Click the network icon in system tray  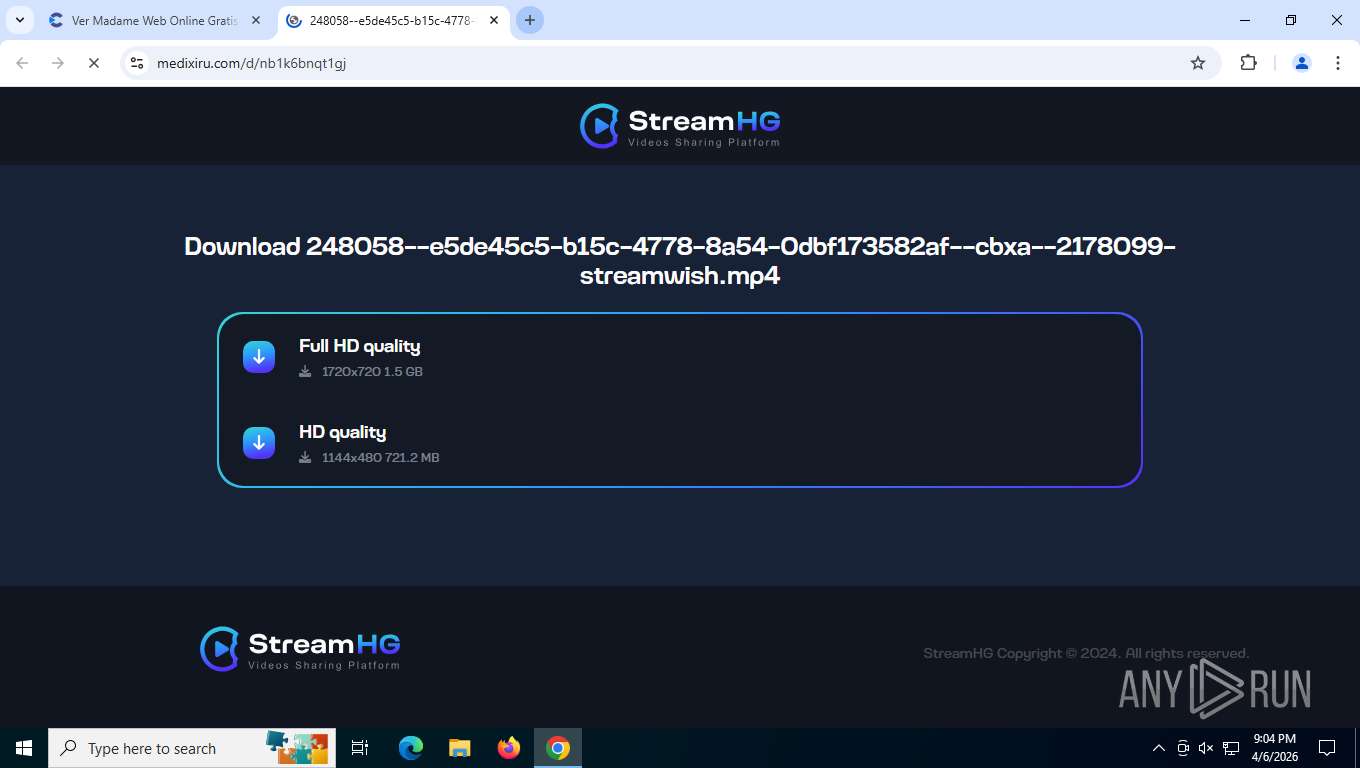pyautogui.click(x=1231, y=748)
